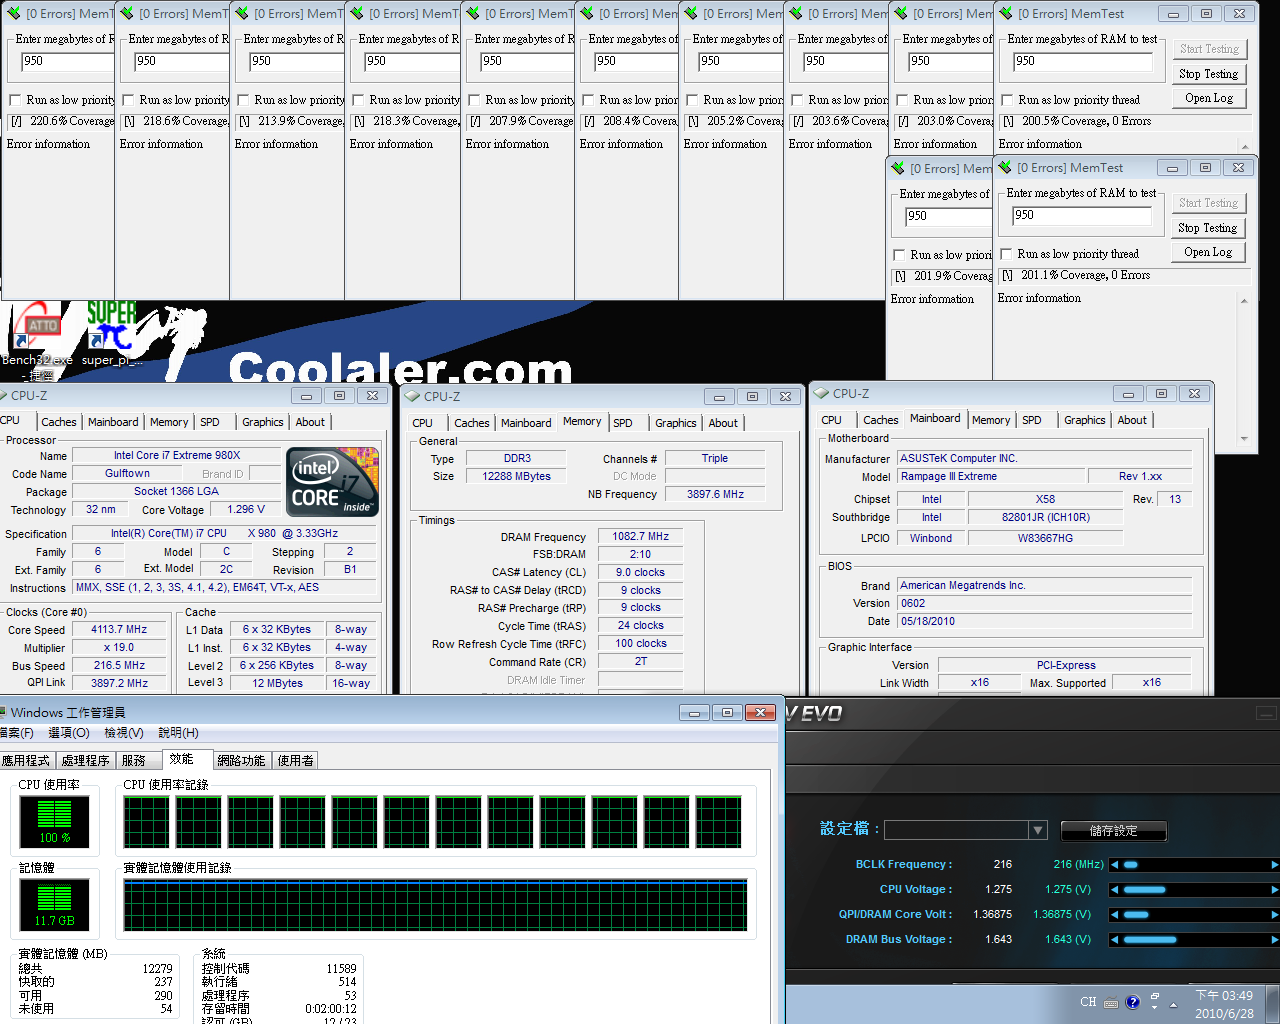The width and height of the screenshot is (1280, 1024).
Task: Click the CH language indicator in taskbar
Action: coord(1088,1001)
